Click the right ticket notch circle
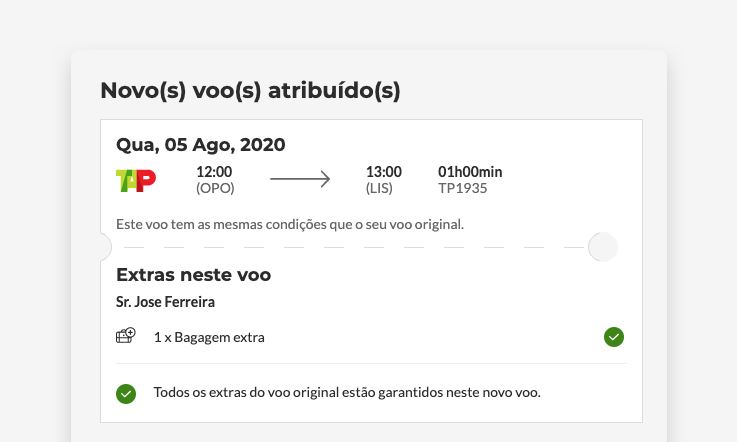This screenshot has width=737, height=442. (x=602, y=246)
